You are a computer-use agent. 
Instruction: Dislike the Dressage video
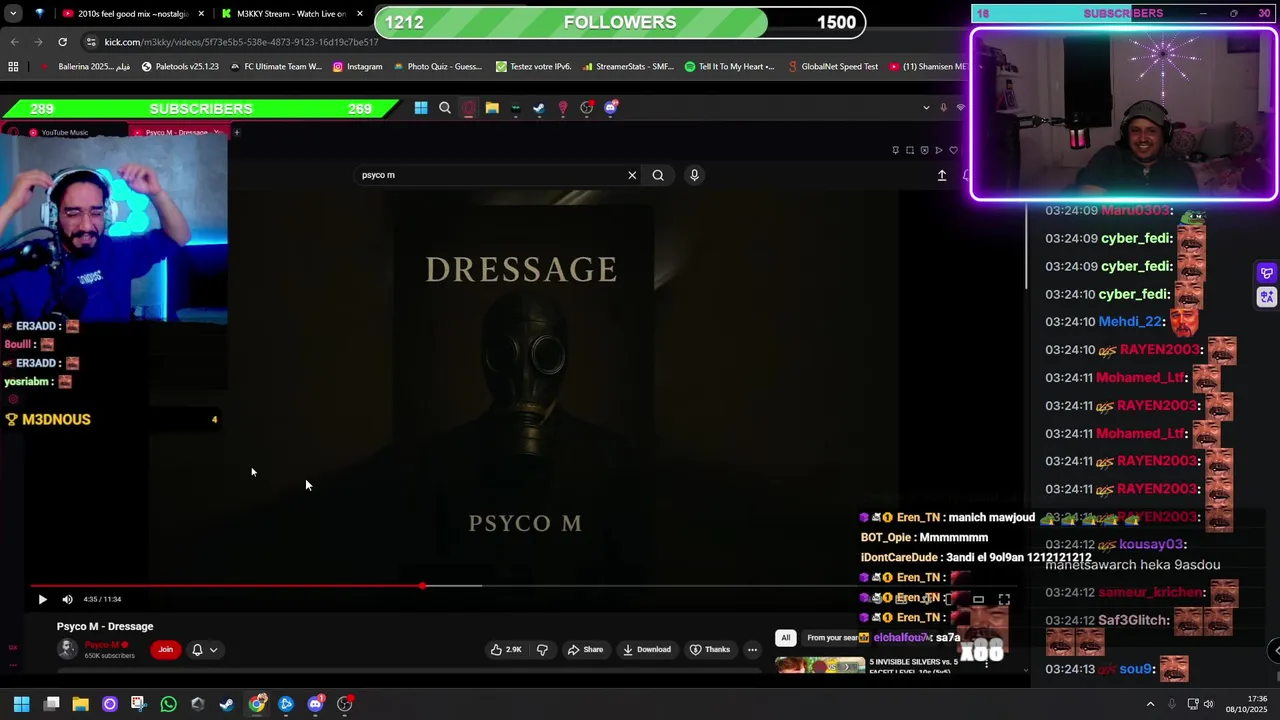tap(542, 649)
